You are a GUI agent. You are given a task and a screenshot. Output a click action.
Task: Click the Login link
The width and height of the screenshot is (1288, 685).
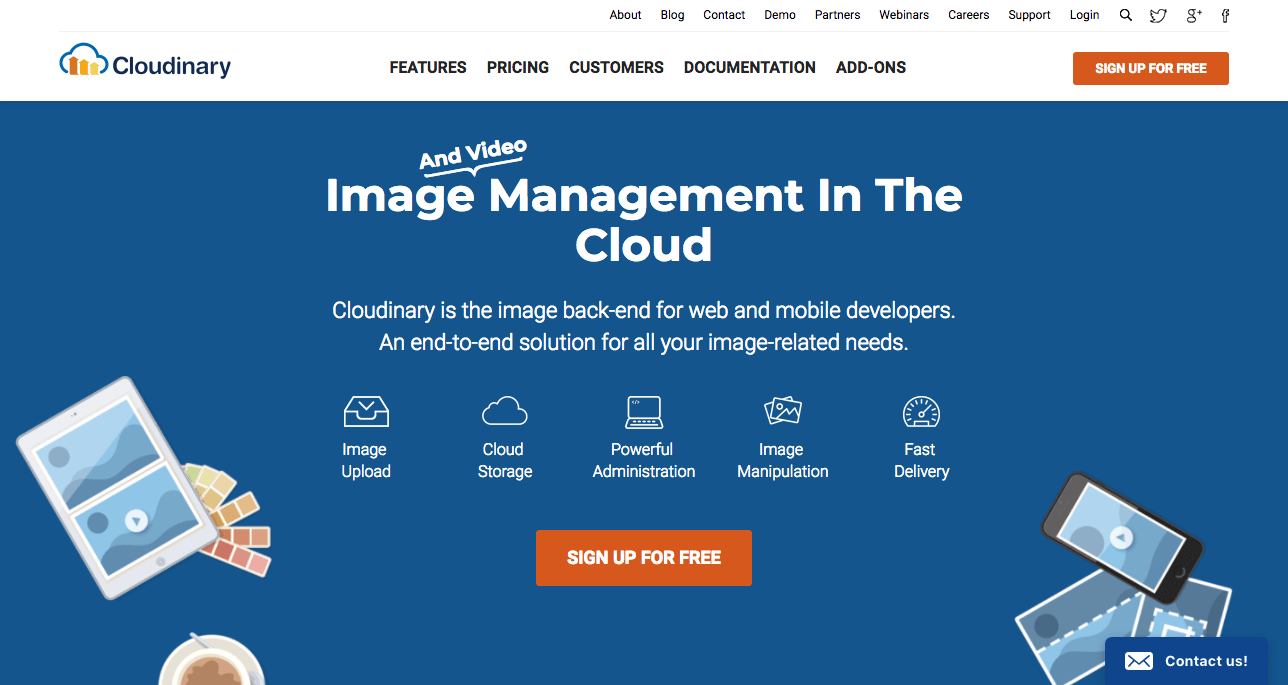click(1084, 15)
